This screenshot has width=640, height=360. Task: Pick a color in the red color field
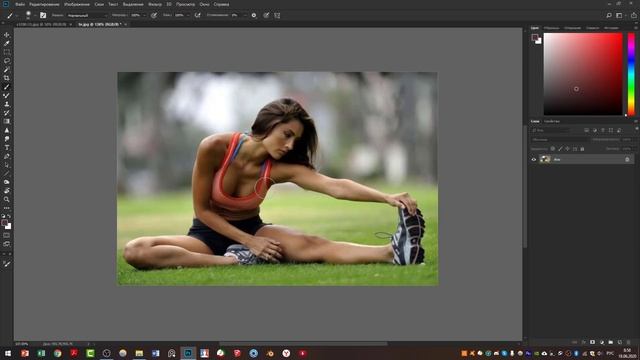click(583, 74)
